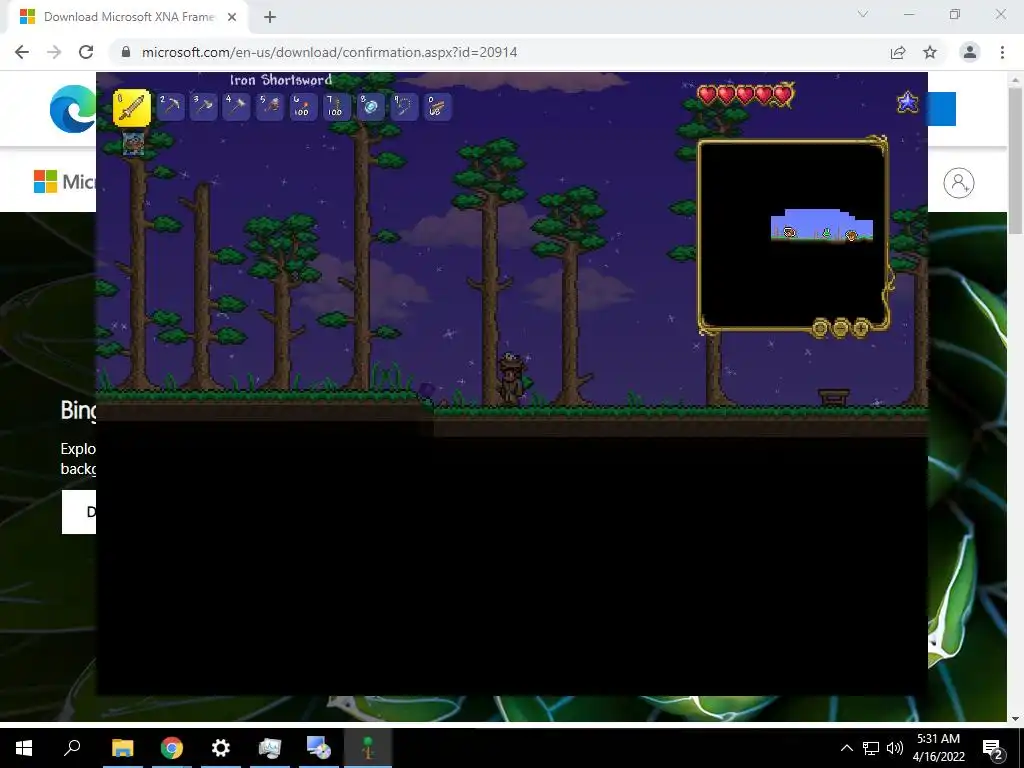Select the pickaxe in hotbar slot 2
The height and width of the screenshot is (768, 1024).
[170, 106]
